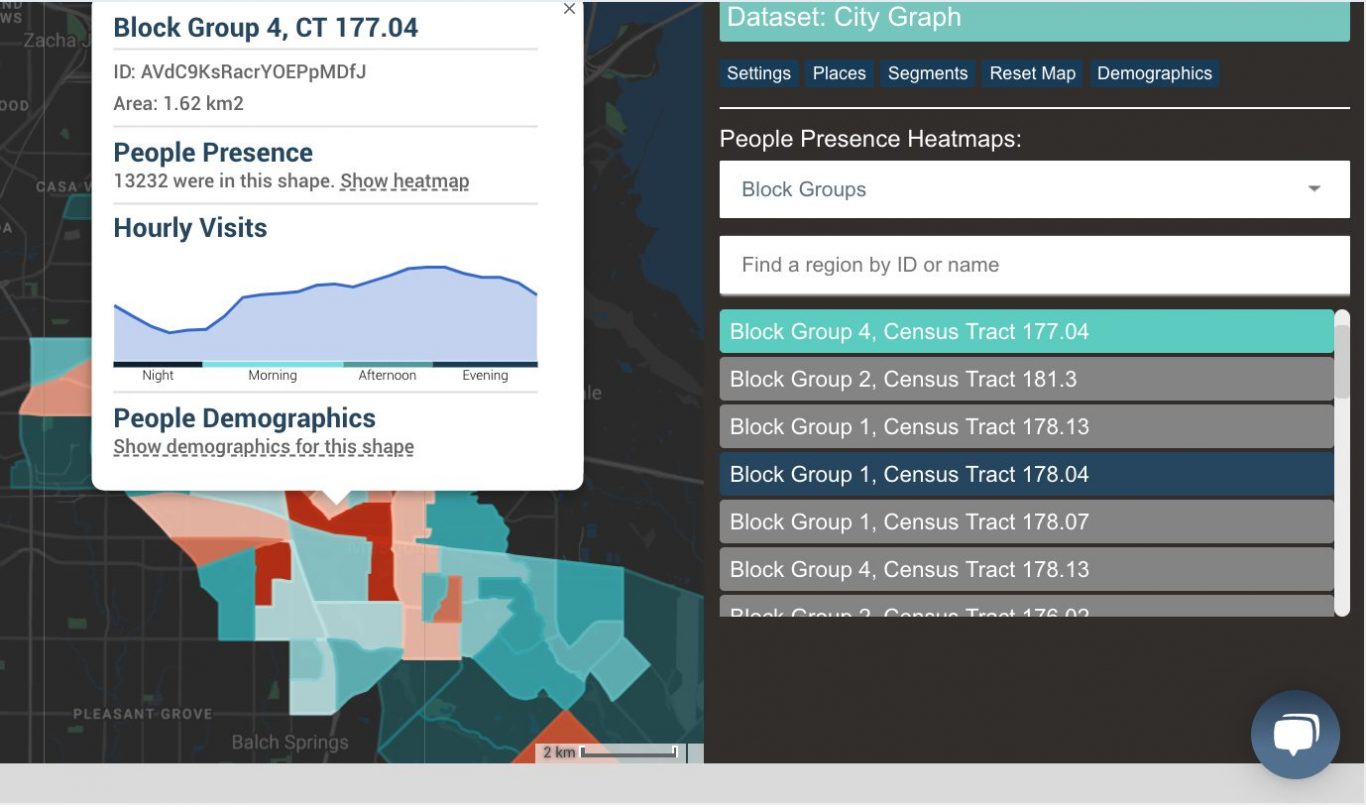Click the Show heatmap link

coord(404,181)
